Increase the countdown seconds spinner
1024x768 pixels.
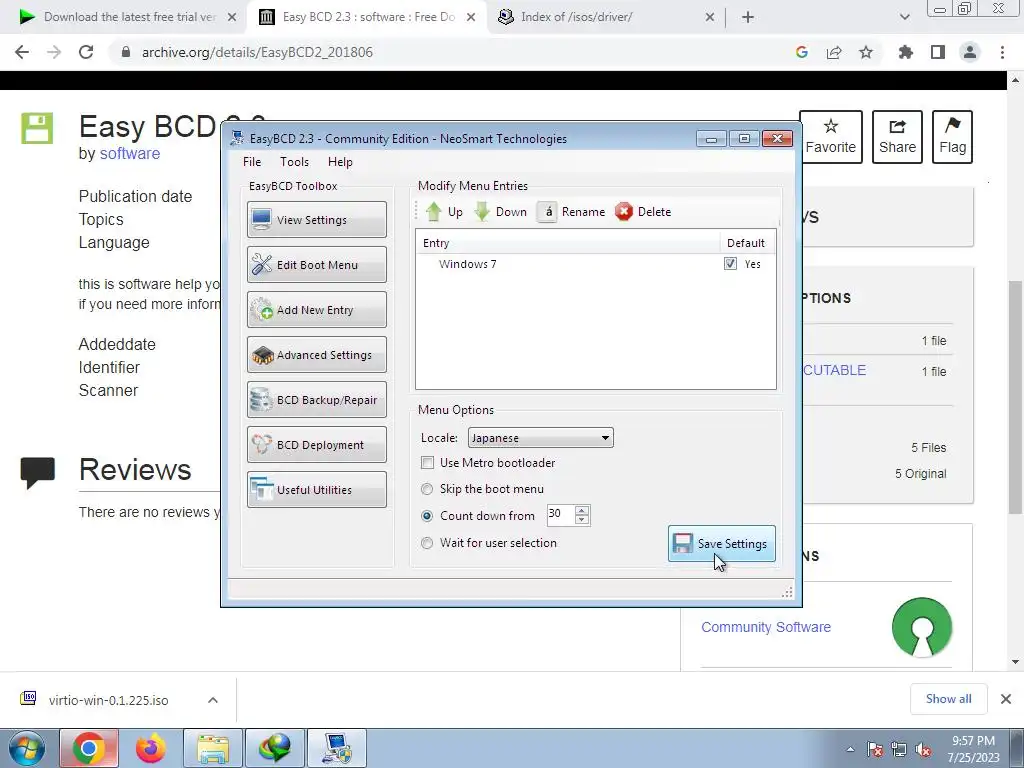[x=582, y=510]
